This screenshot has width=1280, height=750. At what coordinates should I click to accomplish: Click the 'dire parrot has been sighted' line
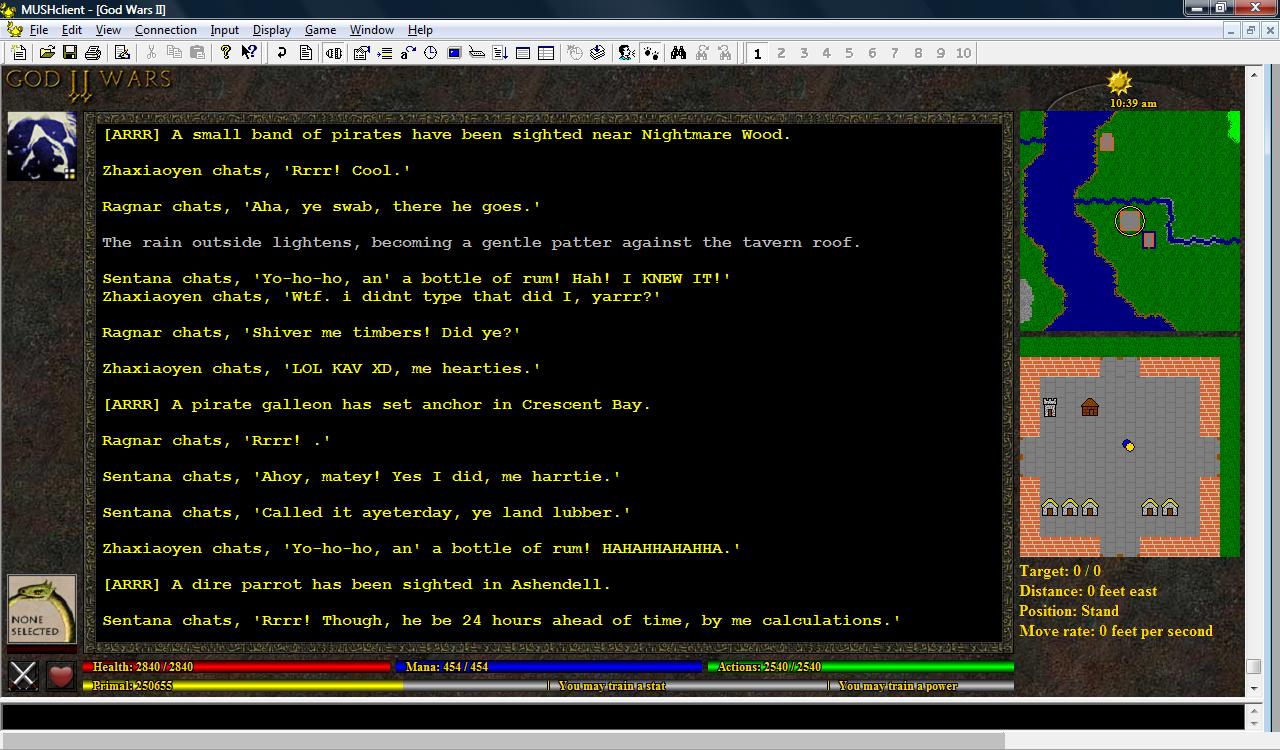click(x=356, y=585)
